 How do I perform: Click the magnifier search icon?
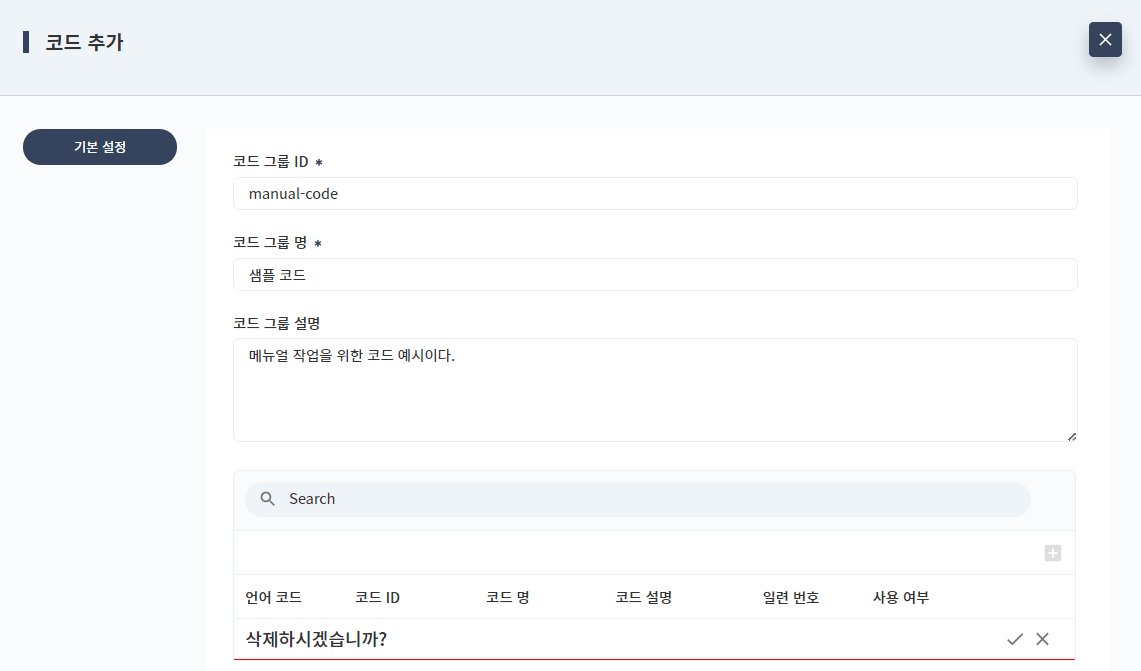268,499
